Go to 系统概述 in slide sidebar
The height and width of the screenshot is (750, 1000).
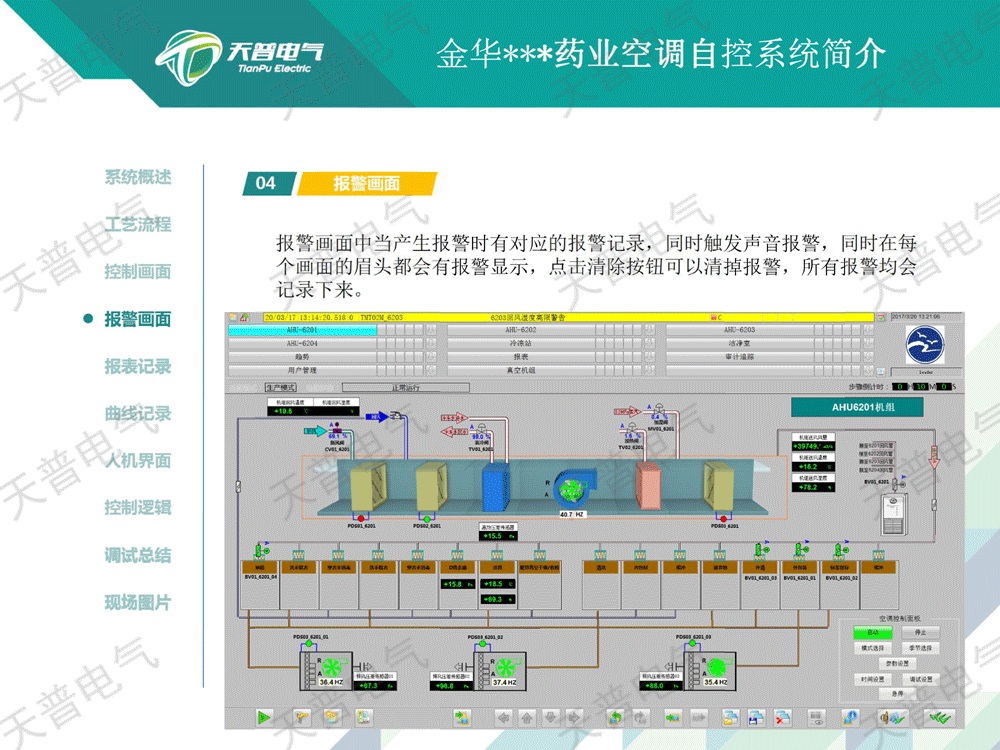click(x=138, y=177)
